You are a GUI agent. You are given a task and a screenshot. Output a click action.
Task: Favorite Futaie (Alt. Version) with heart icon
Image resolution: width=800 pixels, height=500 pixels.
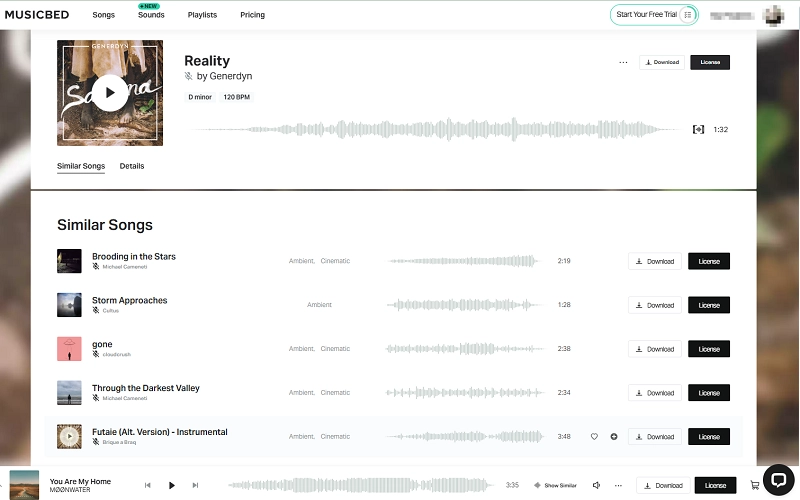[x=594, y=437]
